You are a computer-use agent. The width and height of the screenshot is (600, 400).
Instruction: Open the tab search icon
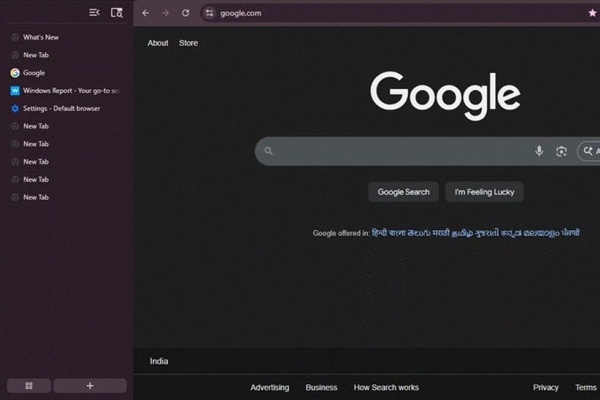click(x=117, y=13)
